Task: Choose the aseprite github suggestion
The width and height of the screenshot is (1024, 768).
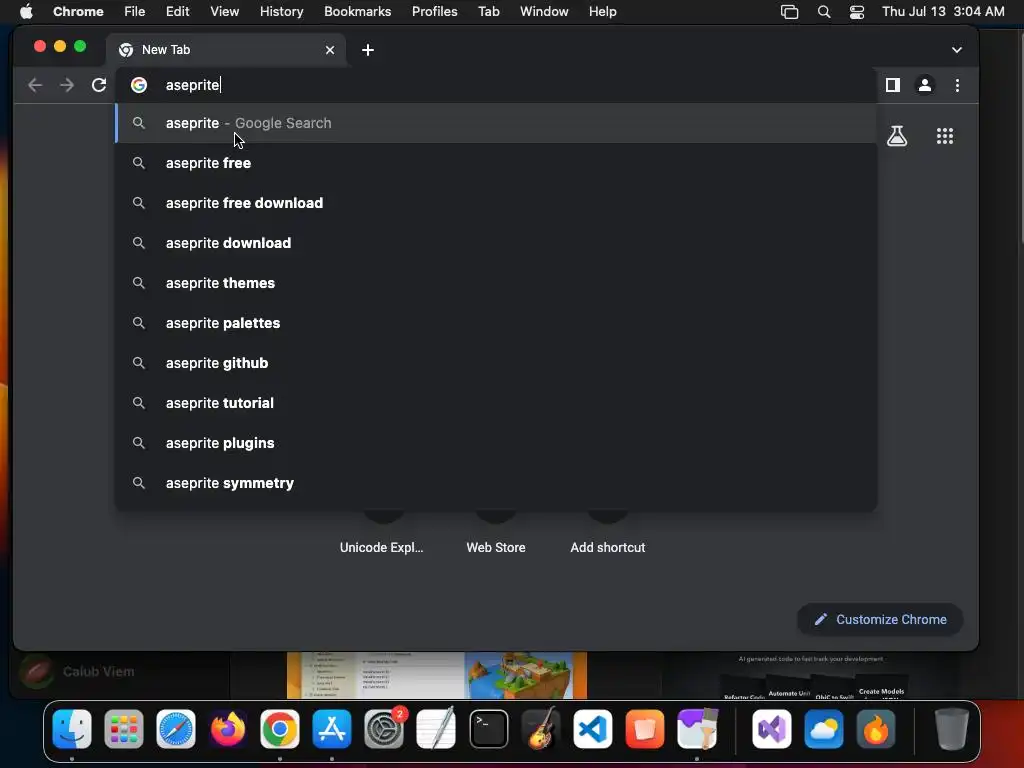Action: coord(496,363)
